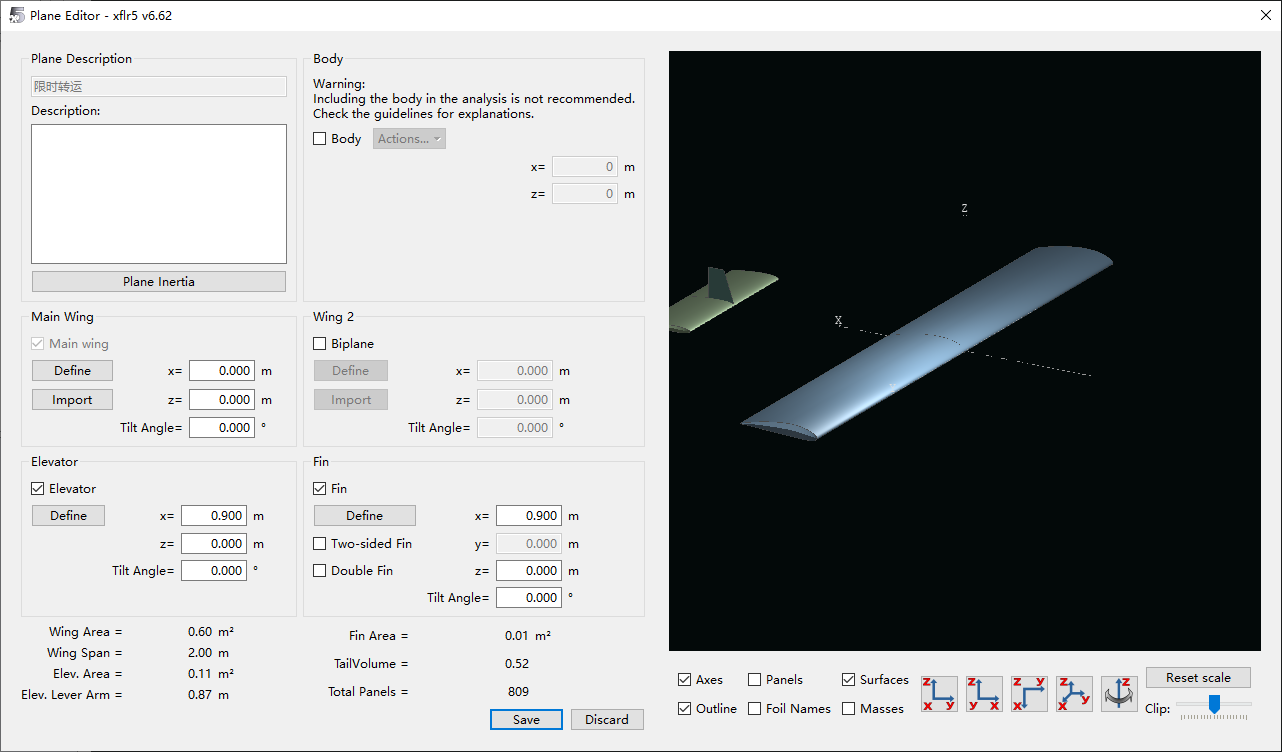Switch to the top-down Z view icon
The height and width of the screenshot is (752, 1282).
(1029, 693)
